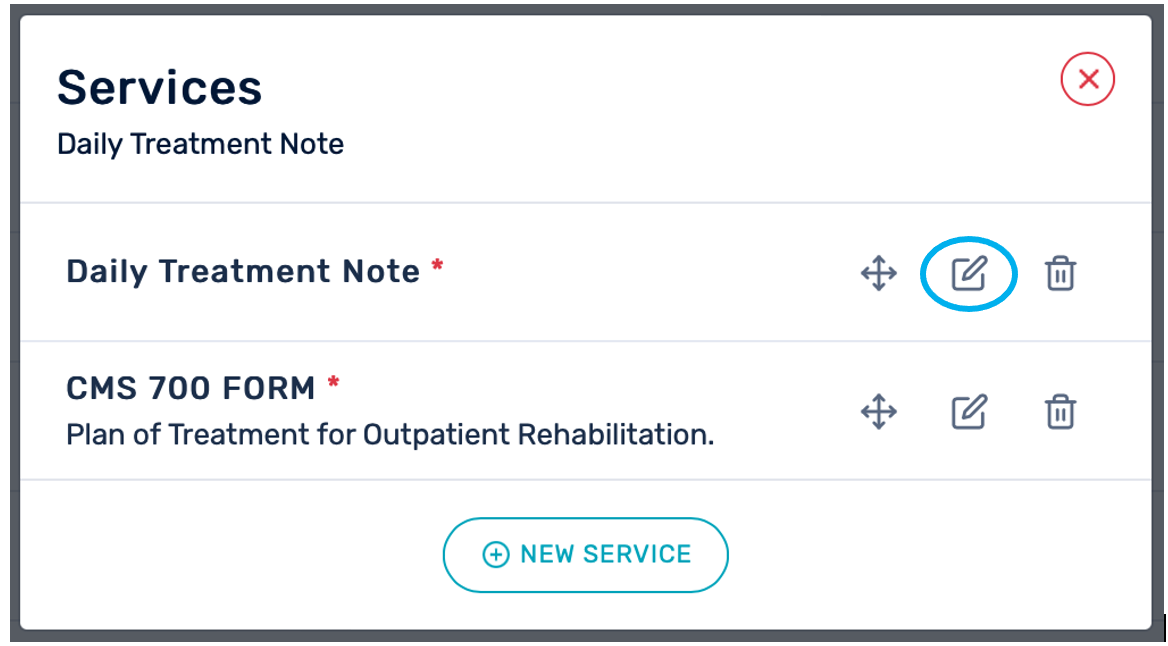Click the Plan of Treatment description text

[x=390, y=436]
